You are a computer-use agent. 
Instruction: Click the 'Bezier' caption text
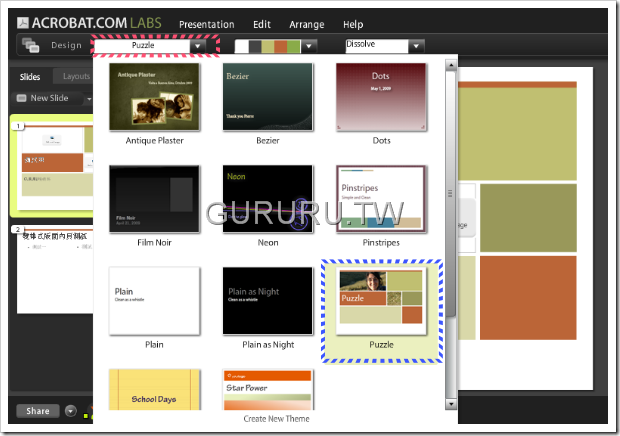point(268,140)
